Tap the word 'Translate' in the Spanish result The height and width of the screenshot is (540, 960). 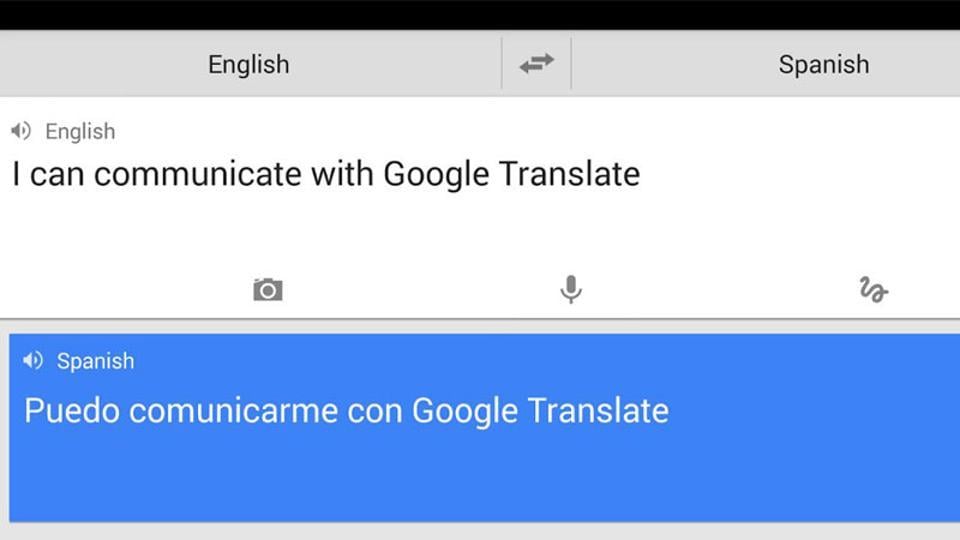598,410
